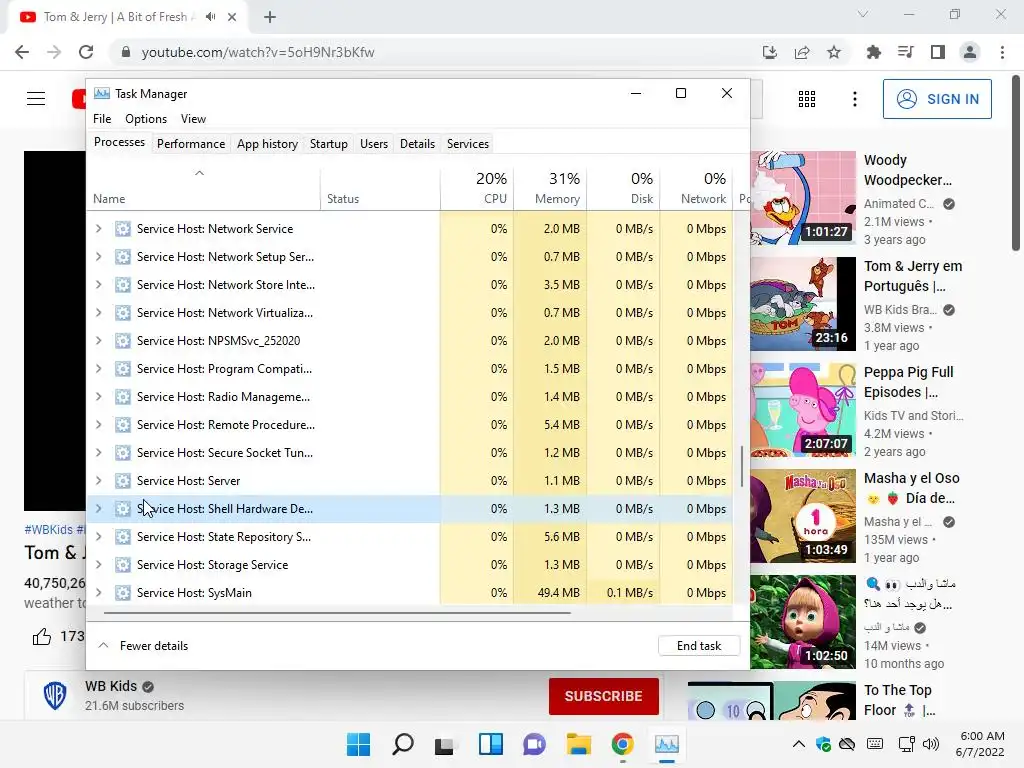Switch to the Performance tab
This screenshot has height=768, width=1024.
tap(191, 144)
